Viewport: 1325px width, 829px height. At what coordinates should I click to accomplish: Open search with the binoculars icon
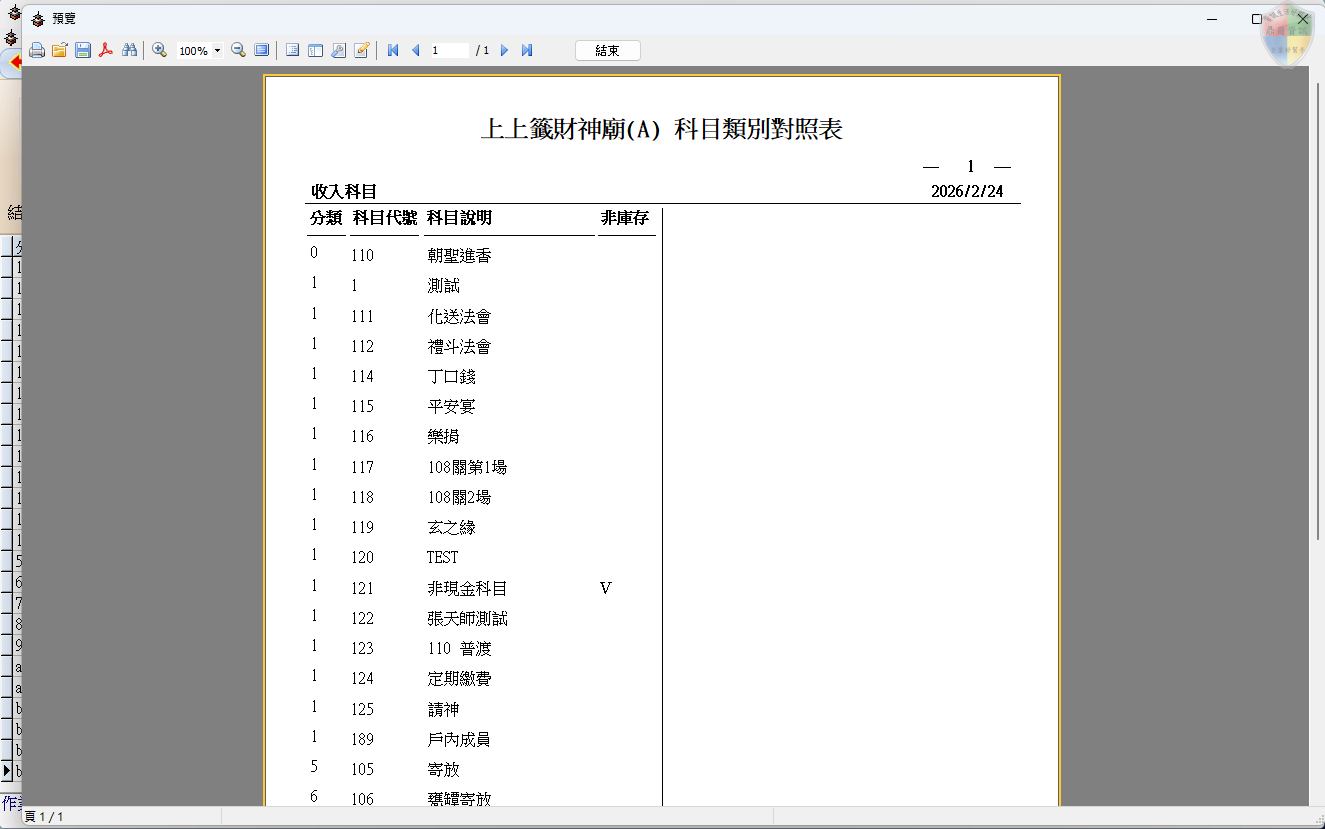point(130,49)
